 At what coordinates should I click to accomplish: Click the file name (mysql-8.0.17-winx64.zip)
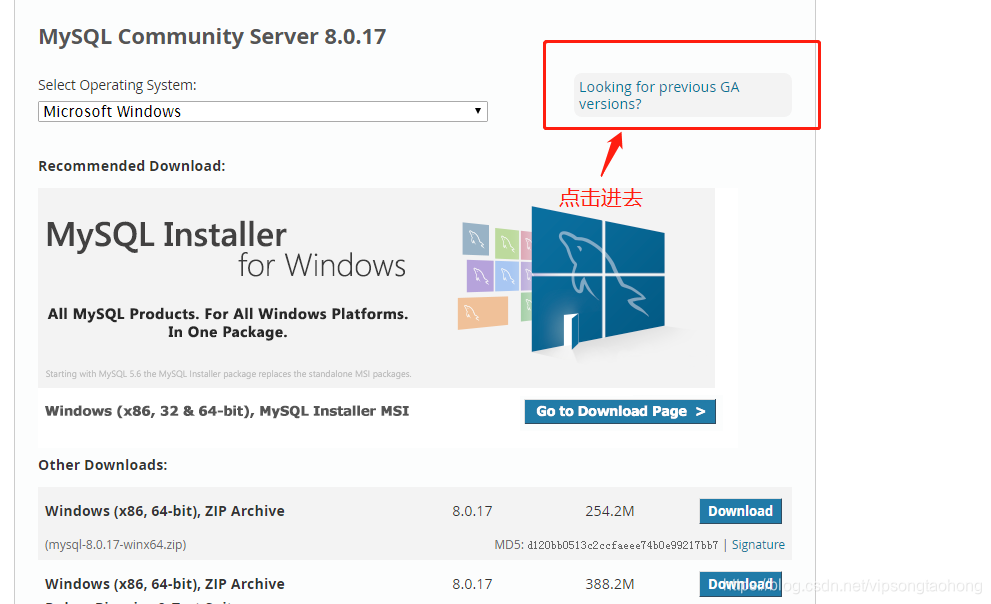point(116,545)
